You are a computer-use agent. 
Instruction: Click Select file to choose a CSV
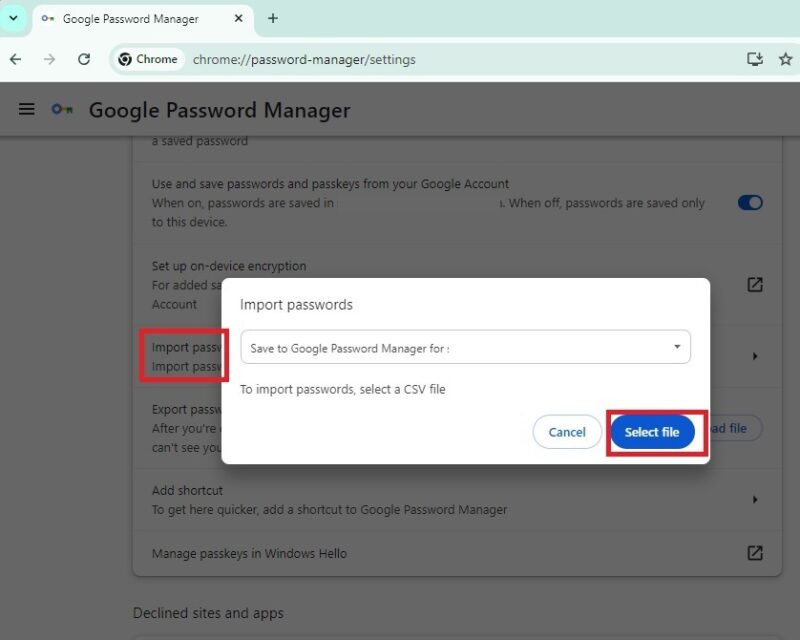point(653,432)
